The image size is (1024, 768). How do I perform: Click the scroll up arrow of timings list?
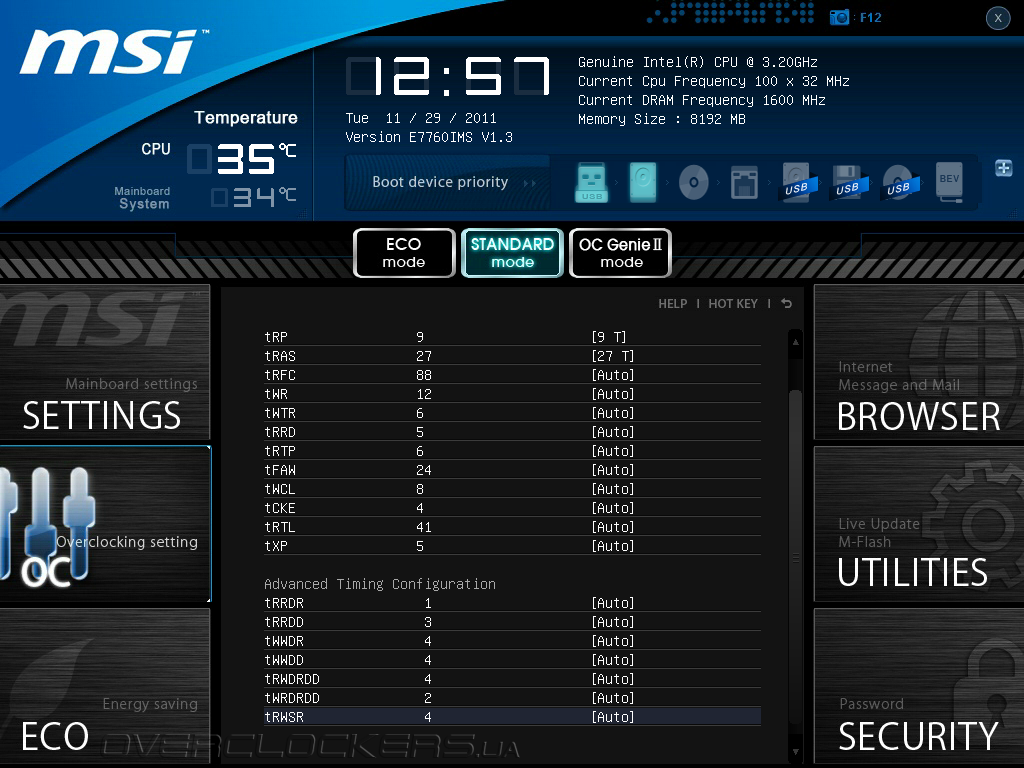[x=795, y=342]
